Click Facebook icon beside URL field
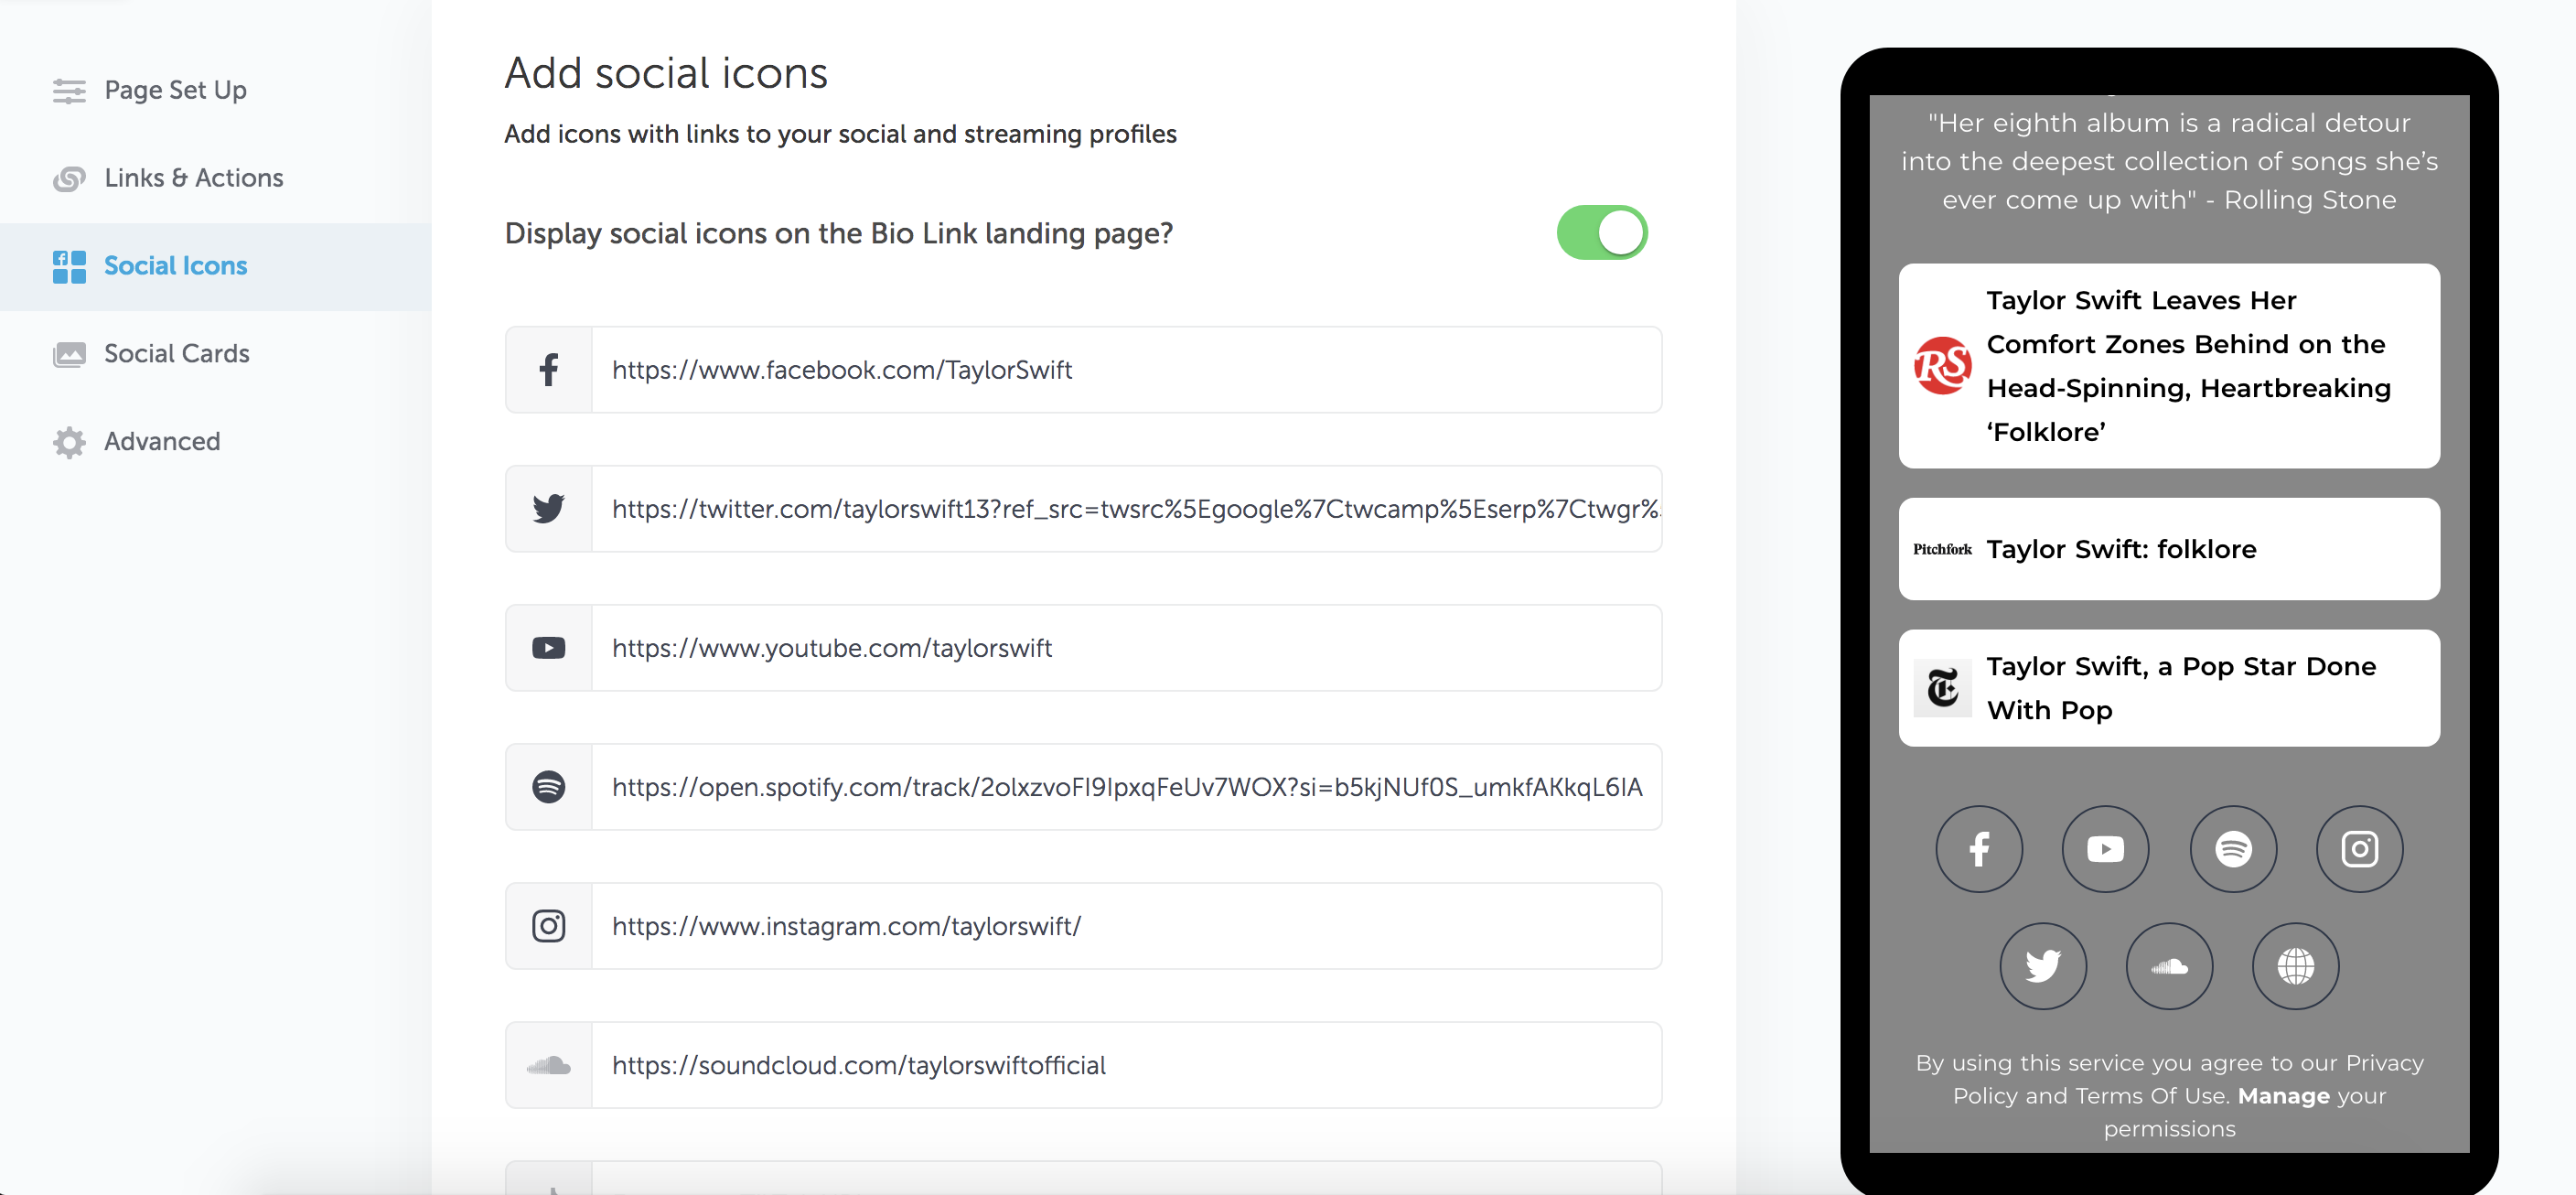2576x1195 pixels. [x=548, y=370]
